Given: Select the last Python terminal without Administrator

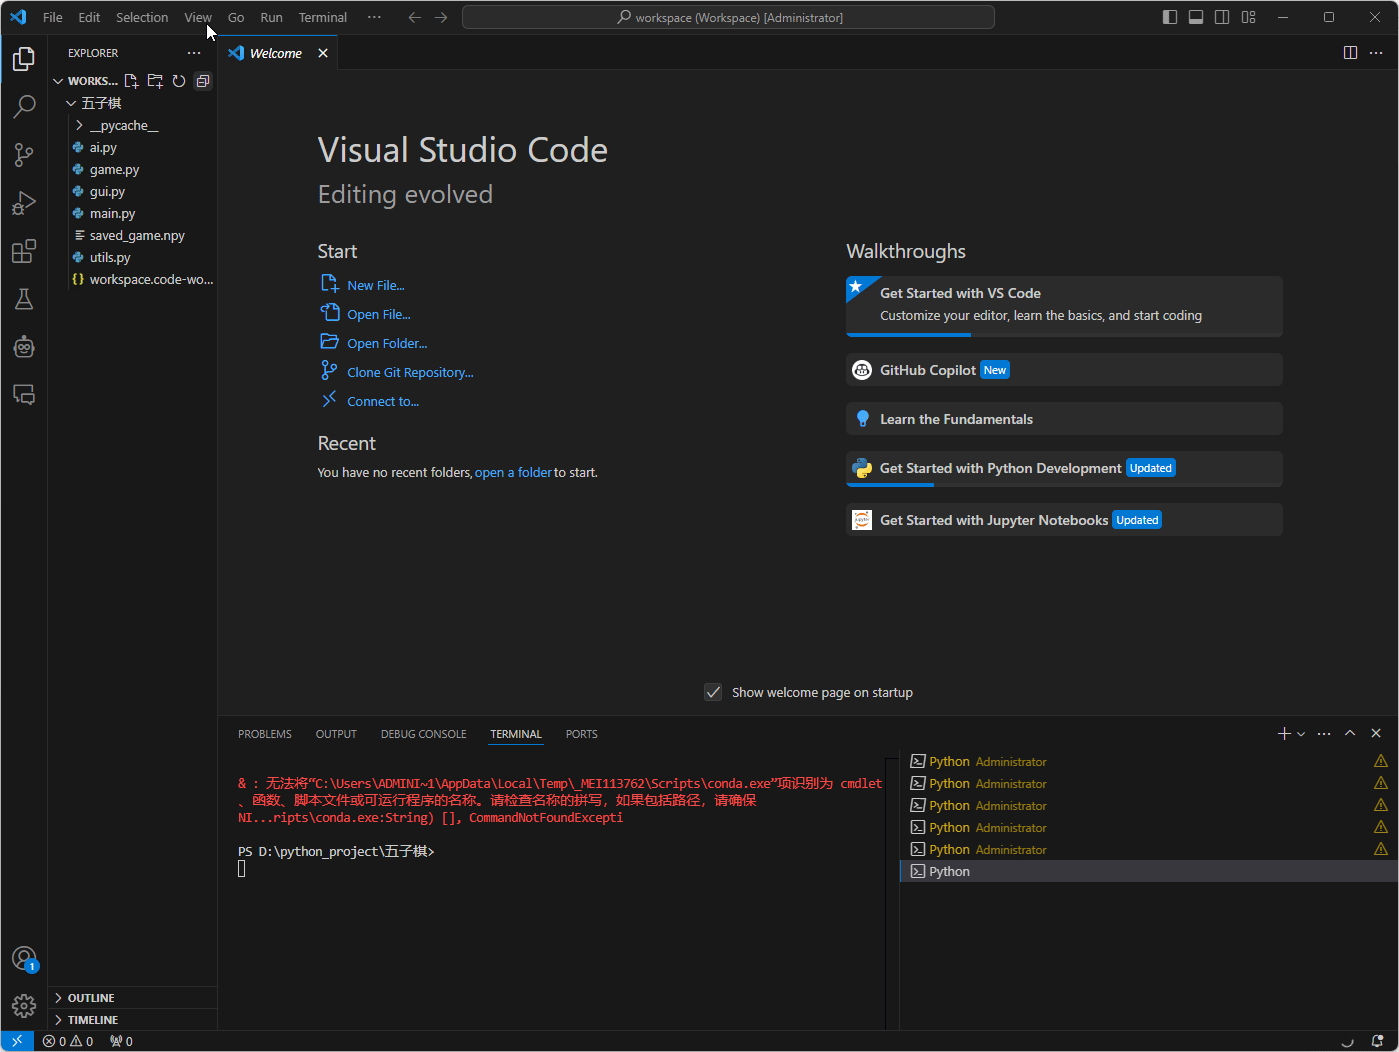Looking at the screenshot, I should (x=1148, y=871).
